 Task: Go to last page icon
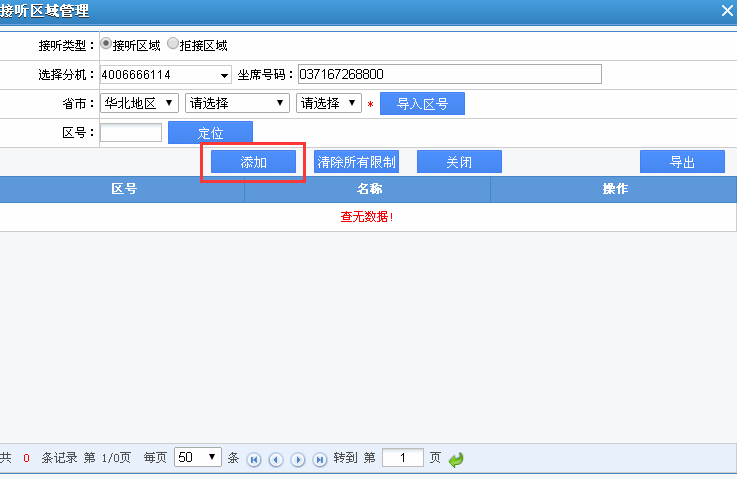[320, 459]
